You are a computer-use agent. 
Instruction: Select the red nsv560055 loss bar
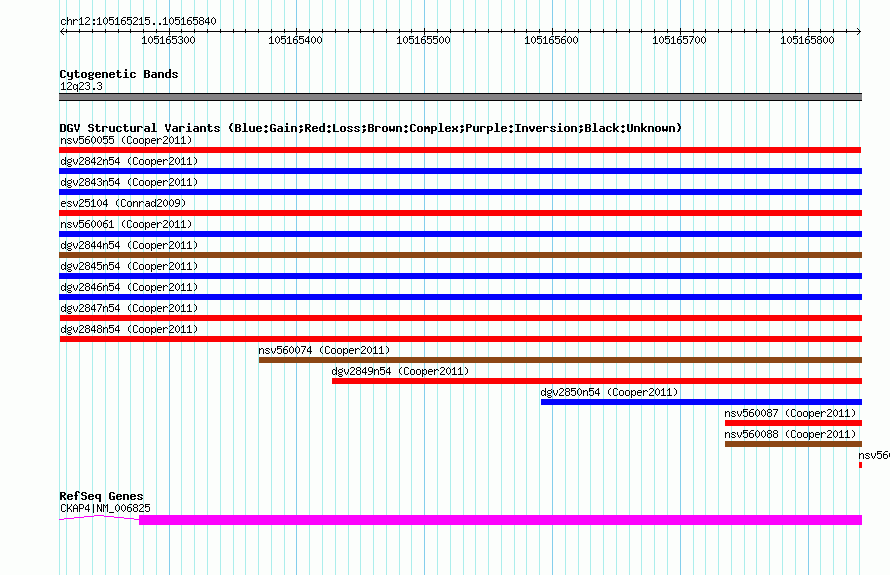[460, 150]
